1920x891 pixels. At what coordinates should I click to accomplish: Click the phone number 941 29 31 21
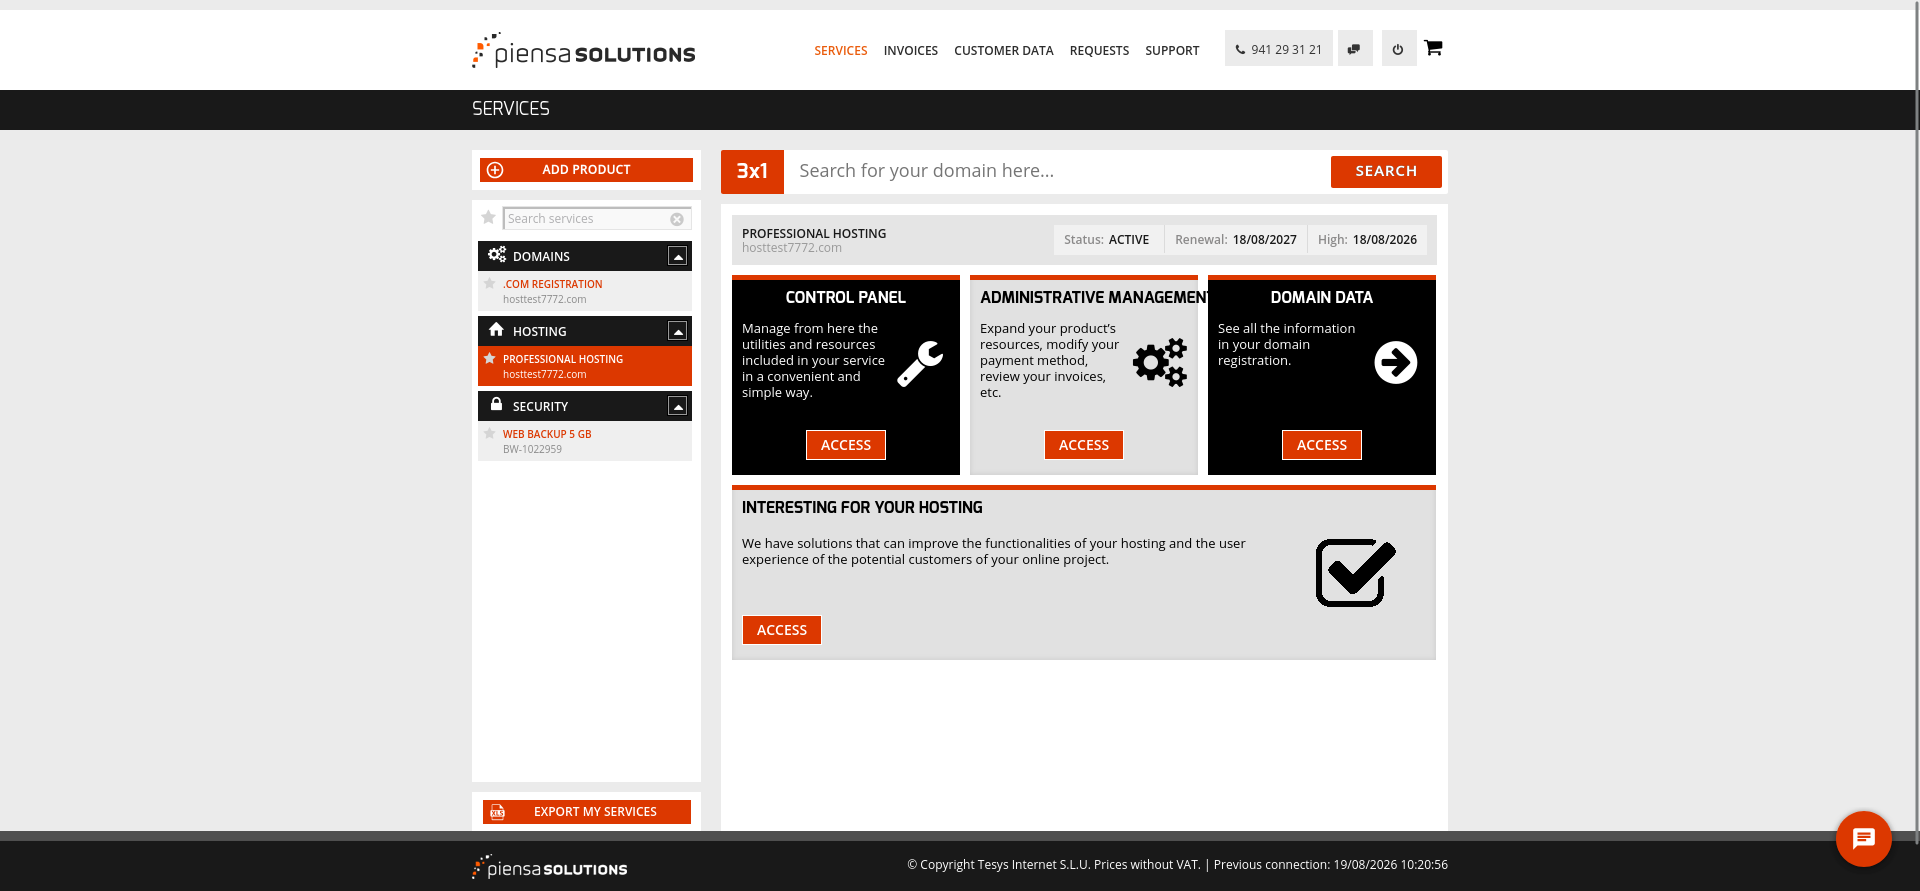coord(1278,48)
